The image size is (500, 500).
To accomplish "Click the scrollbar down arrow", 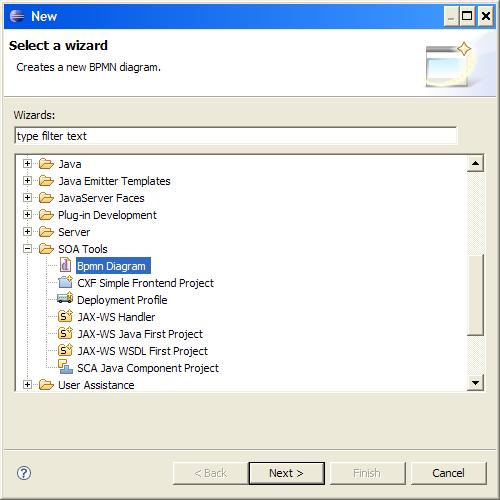I will (475, 382).
